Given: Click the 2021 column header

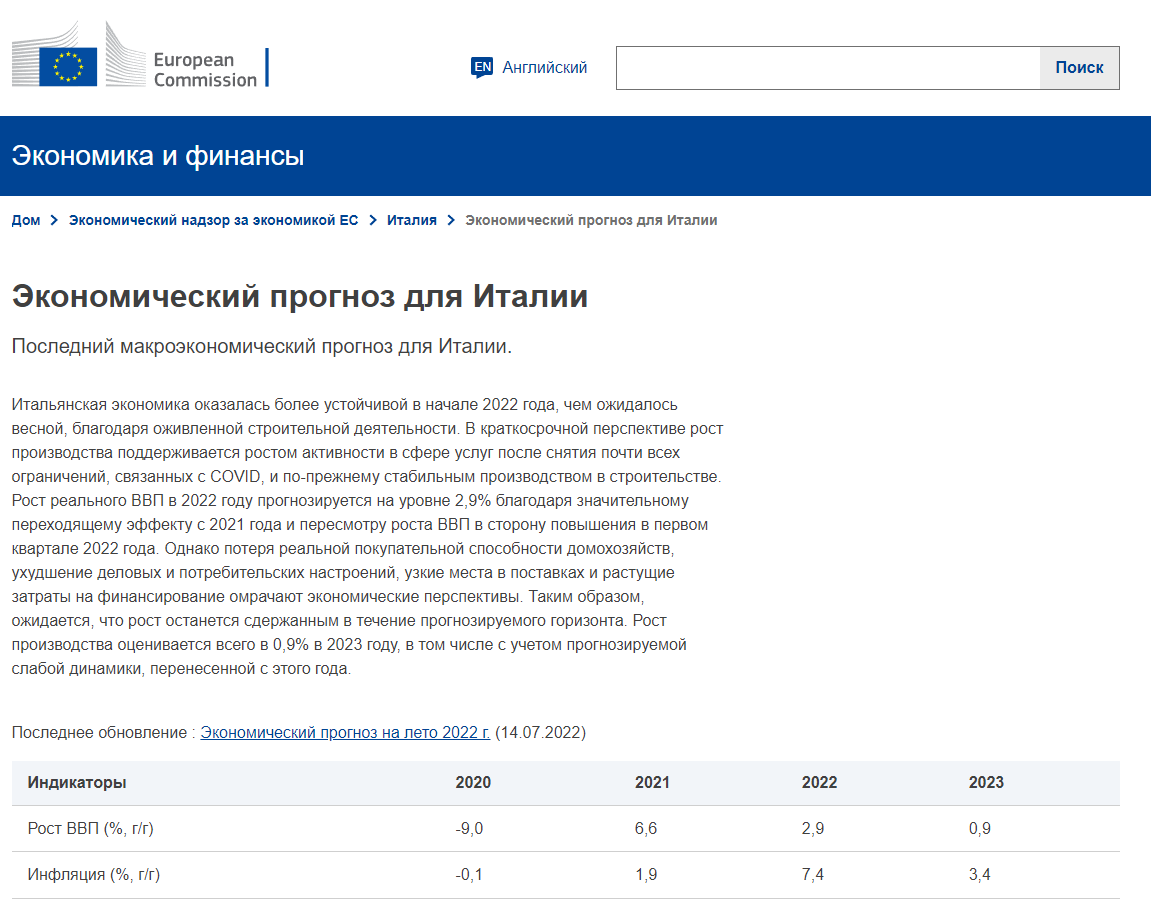Looking at the screenshot, I should tap(652, 783).
